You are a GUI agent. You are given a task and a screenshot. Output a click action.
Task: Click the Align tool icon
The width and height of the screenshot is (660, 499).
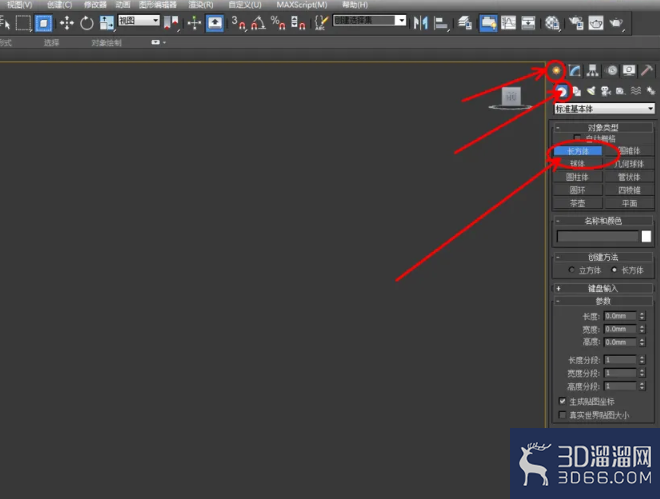coord(441,23)
